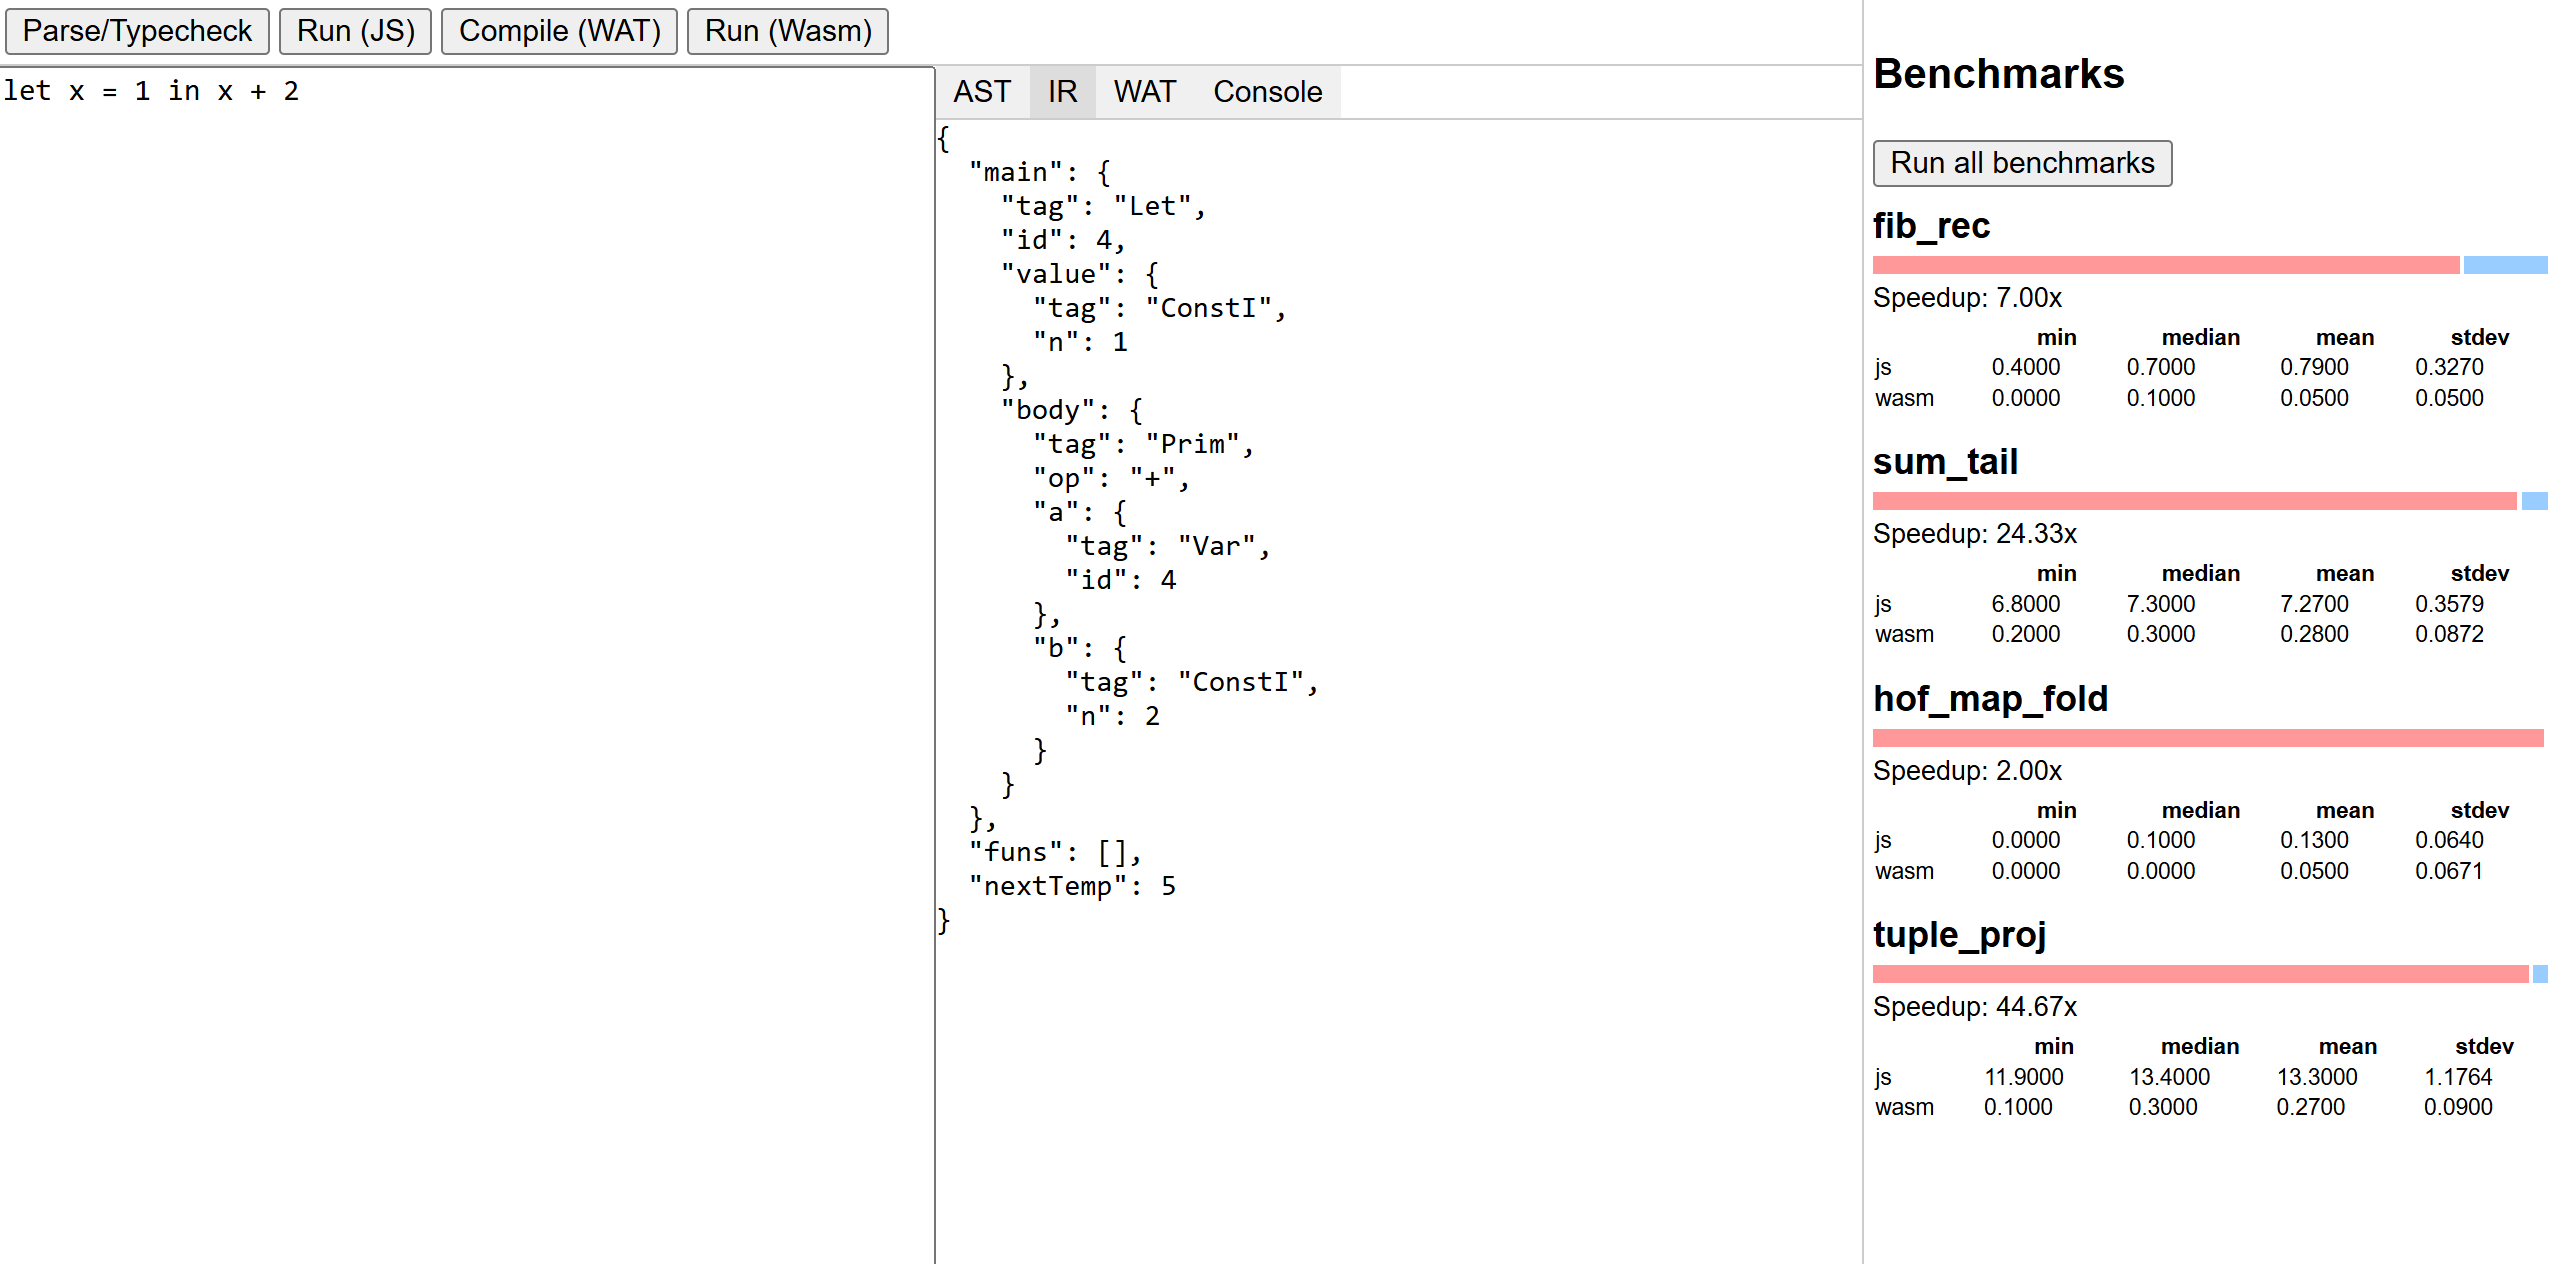Open the WAT tab

point(1144,92)
